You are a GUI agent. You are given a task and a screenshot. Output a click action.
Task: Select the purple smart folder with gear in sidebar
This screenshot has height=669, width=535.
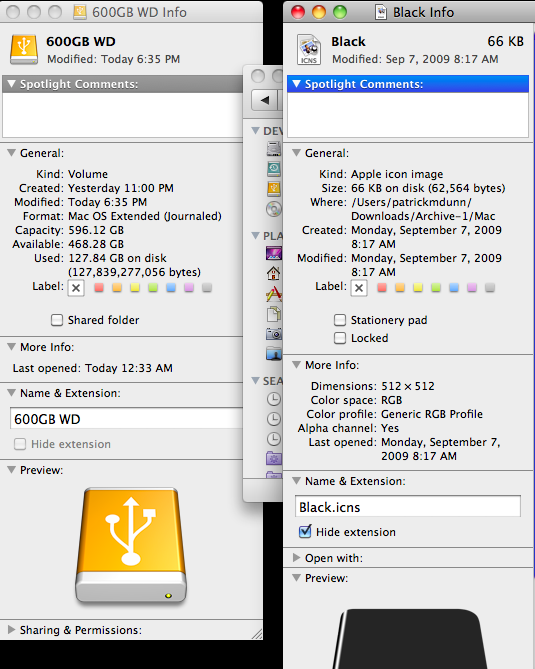point(273,459)
